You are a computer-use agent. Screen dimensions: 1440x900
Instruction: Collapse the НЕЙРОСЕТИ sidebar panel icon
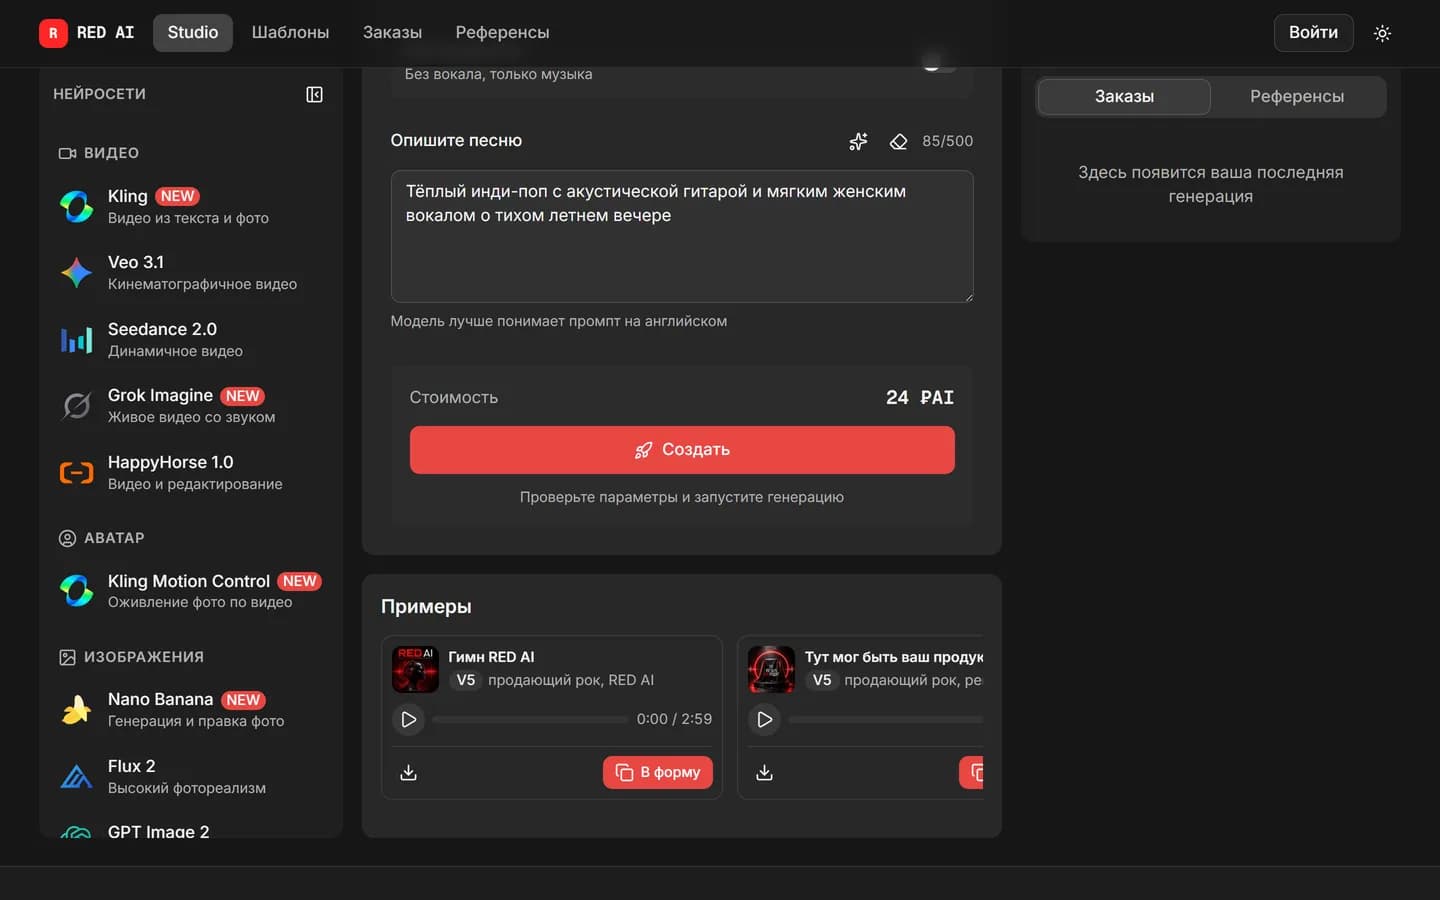pyautogui.click(x=314, y=94)
